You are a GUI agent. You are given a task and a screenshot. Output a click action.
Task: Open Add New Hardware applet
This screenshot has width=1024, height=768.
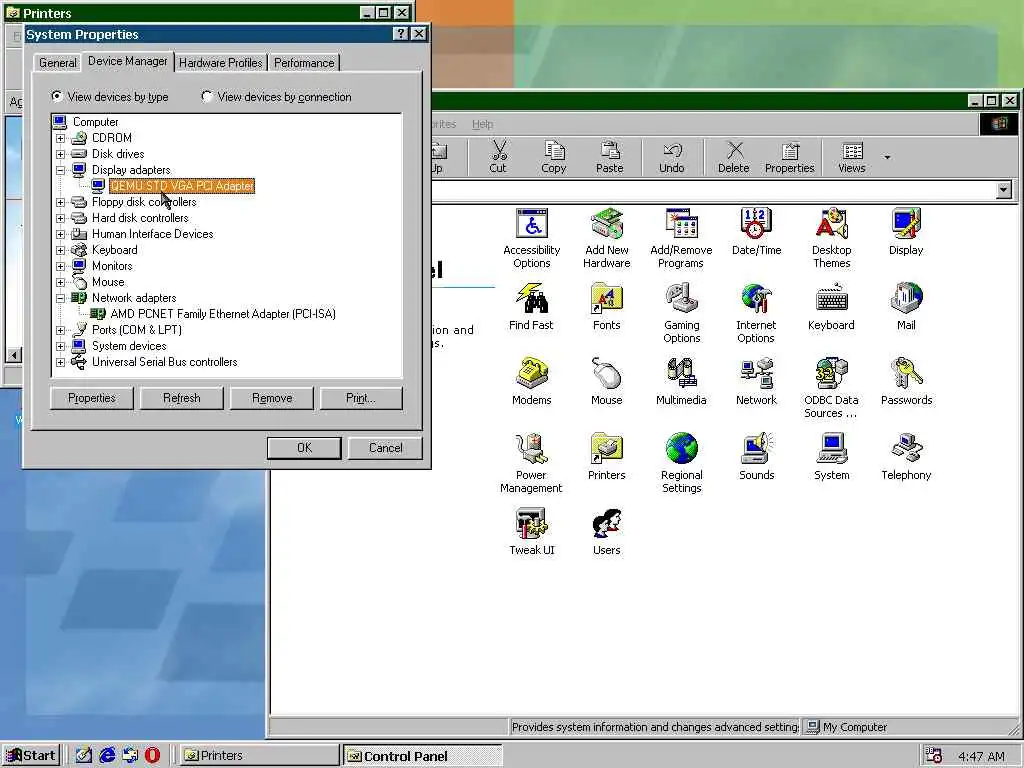pos(607,238)
